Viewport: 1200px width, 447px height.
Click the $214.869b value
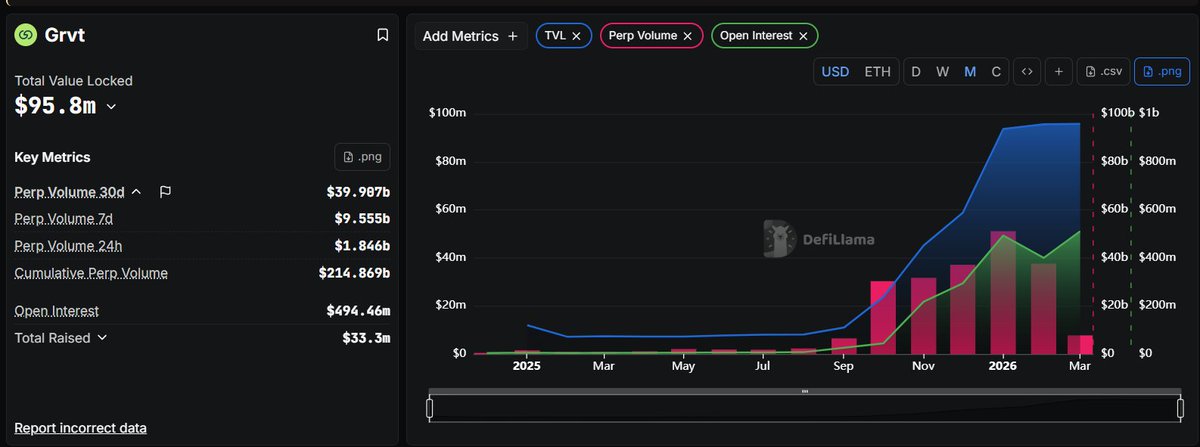point(354,273)
